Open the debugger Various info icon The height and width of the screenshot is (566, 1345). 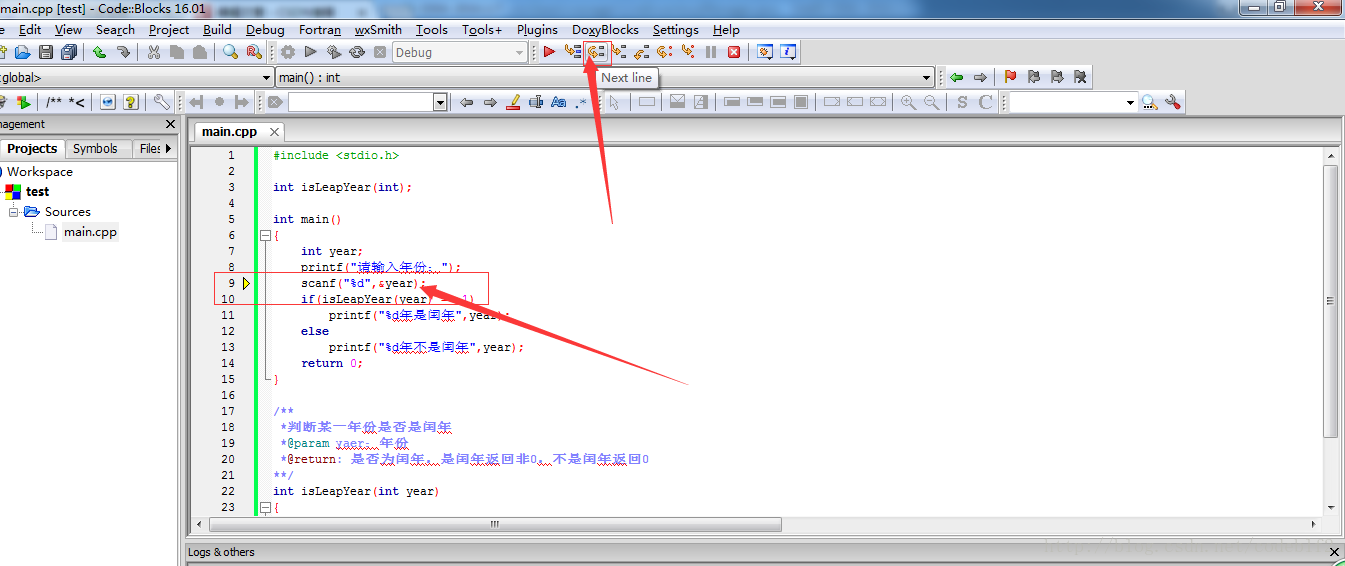coord(788,52)
